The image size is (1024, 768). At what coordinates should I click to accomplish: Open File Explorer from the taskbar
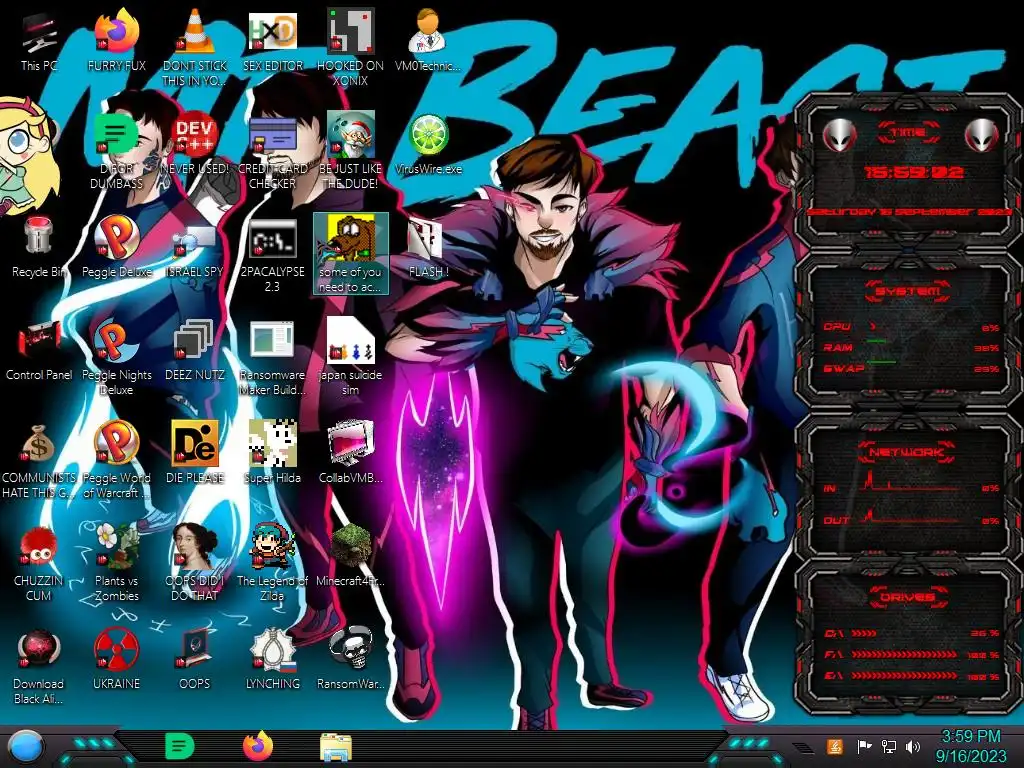click(x=336, y=747)
